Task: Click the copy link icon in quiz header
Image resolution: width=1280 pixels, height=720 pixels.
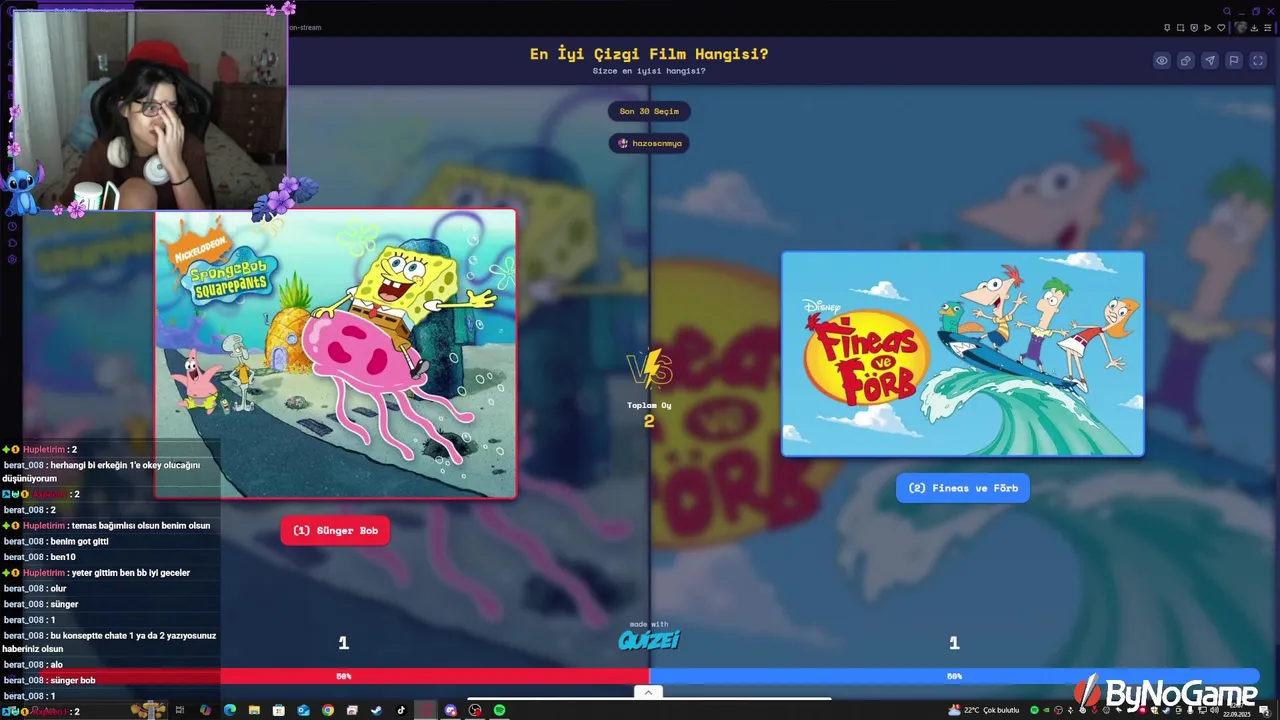Action: point(1186,61)
